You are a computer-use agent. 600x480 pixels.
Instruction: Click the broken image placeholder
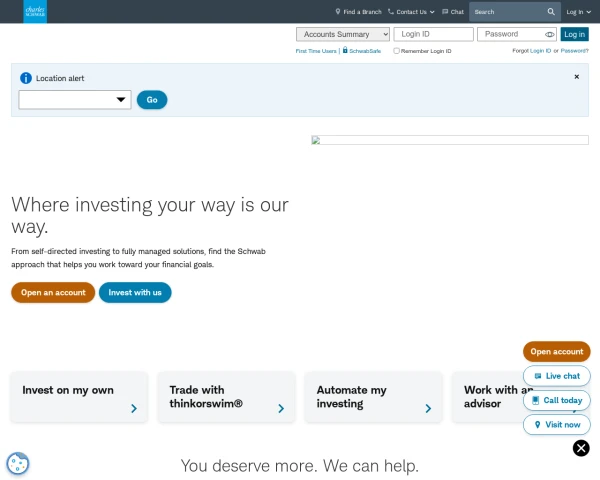(450, 140)
